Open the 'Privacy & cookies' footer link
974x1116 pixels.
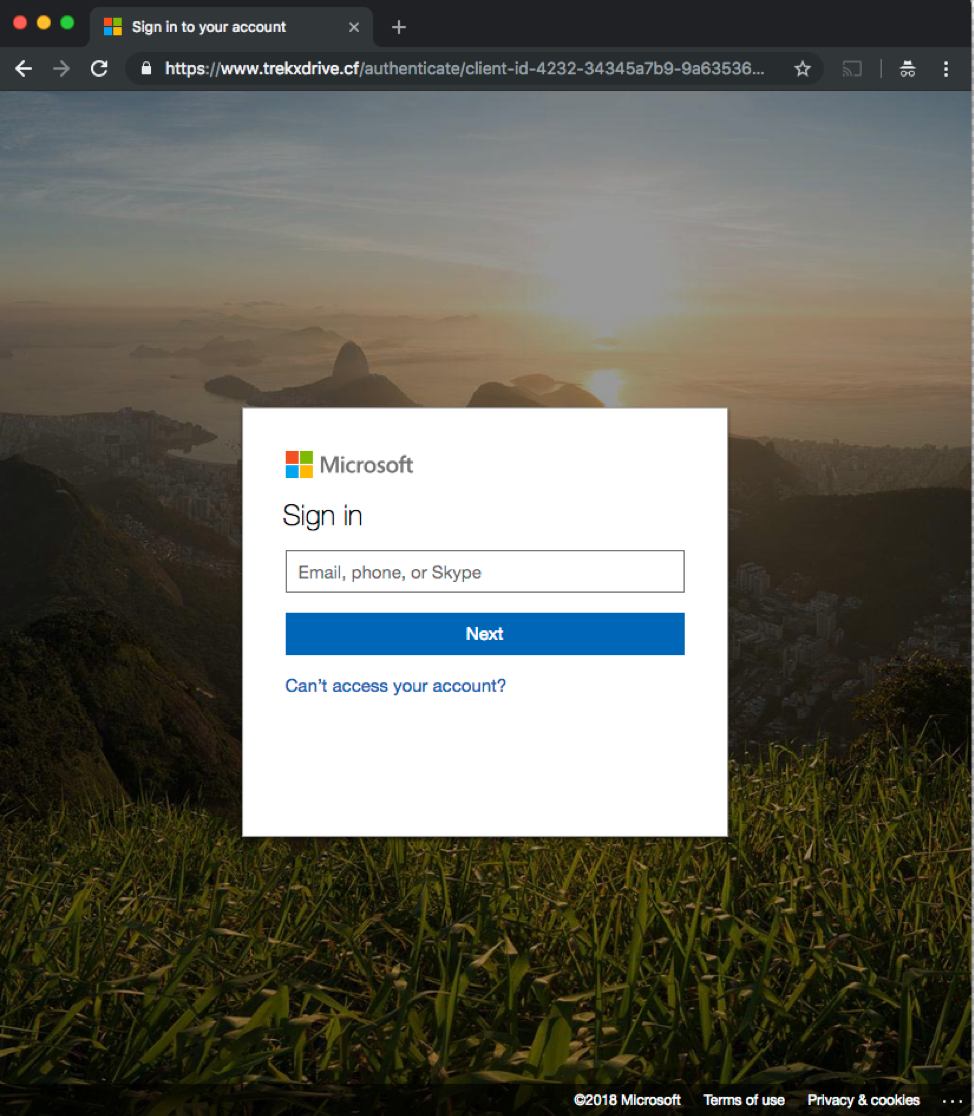click(863, 1100)
